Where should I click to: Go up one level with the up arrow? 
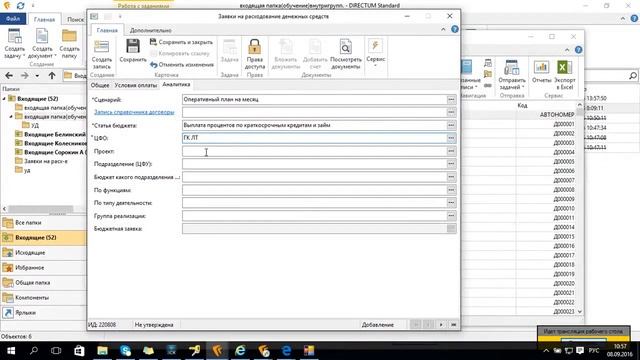(52, 76)
